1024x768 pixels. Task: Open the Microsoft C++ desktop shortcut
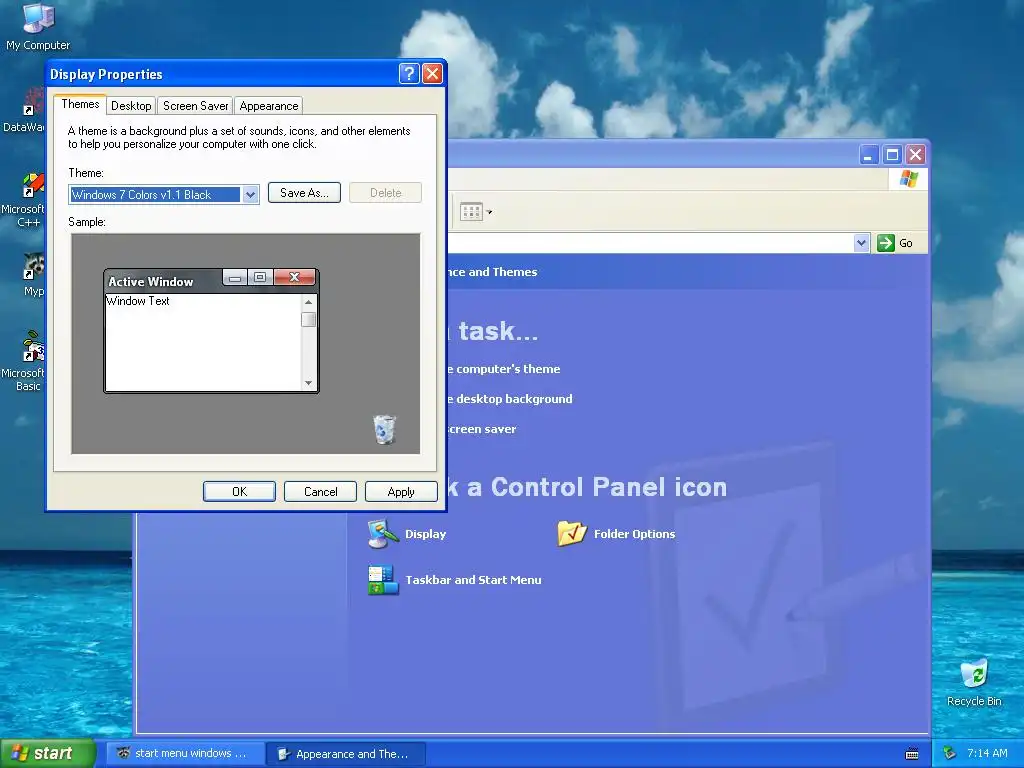[x=23, y=200]
